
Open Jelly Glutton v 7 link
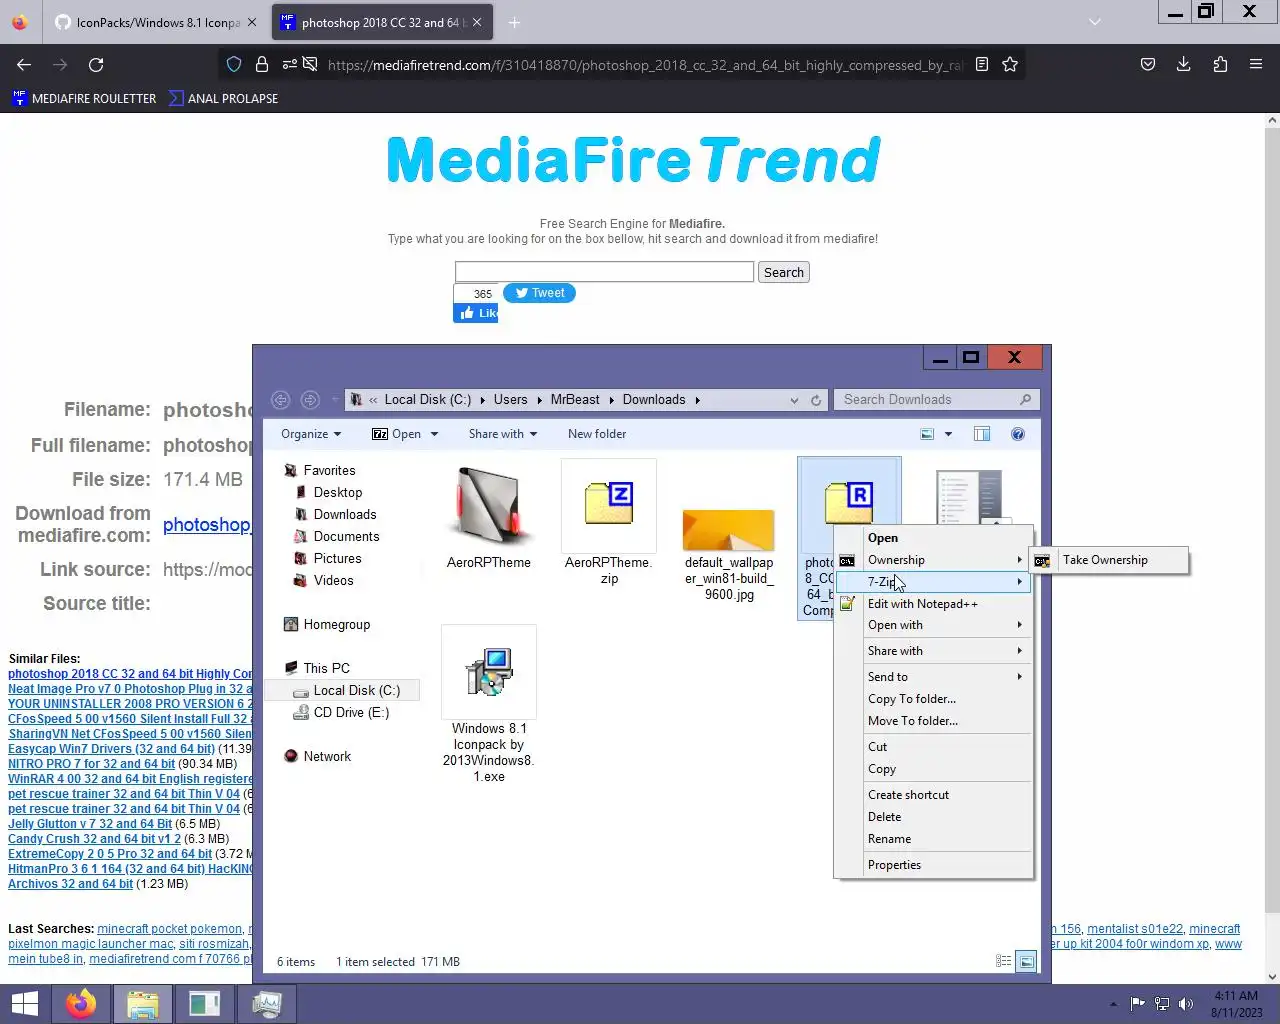pyautogui.click(x=90, y=824)
